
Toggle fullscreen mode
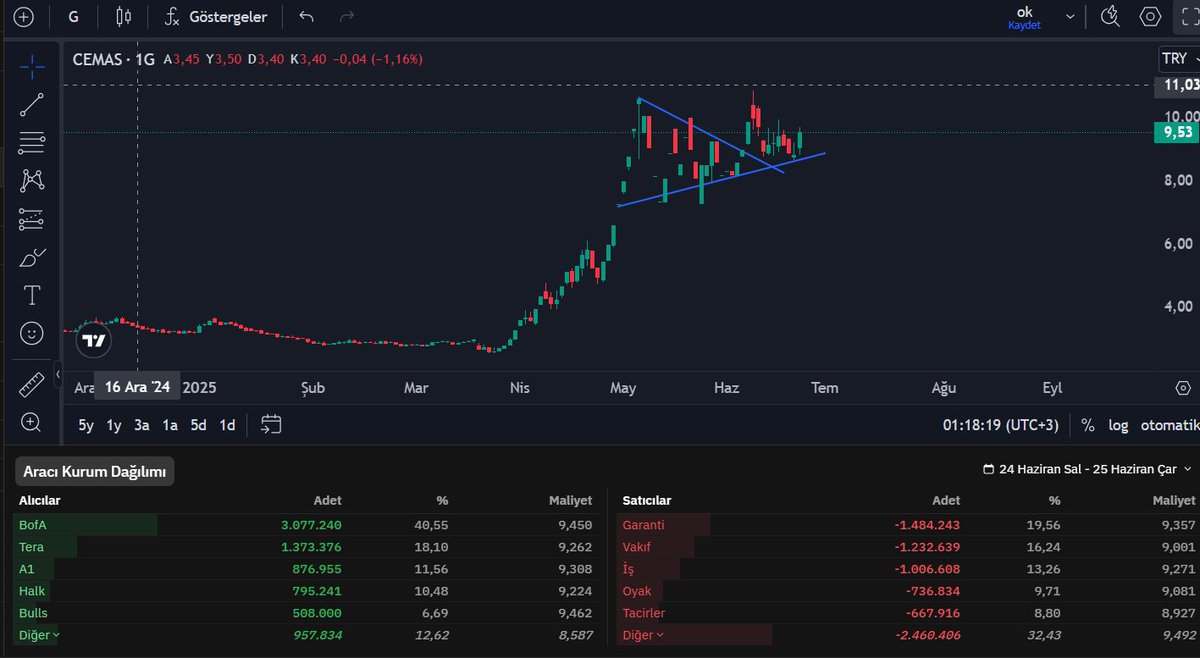coord(1188,17)
